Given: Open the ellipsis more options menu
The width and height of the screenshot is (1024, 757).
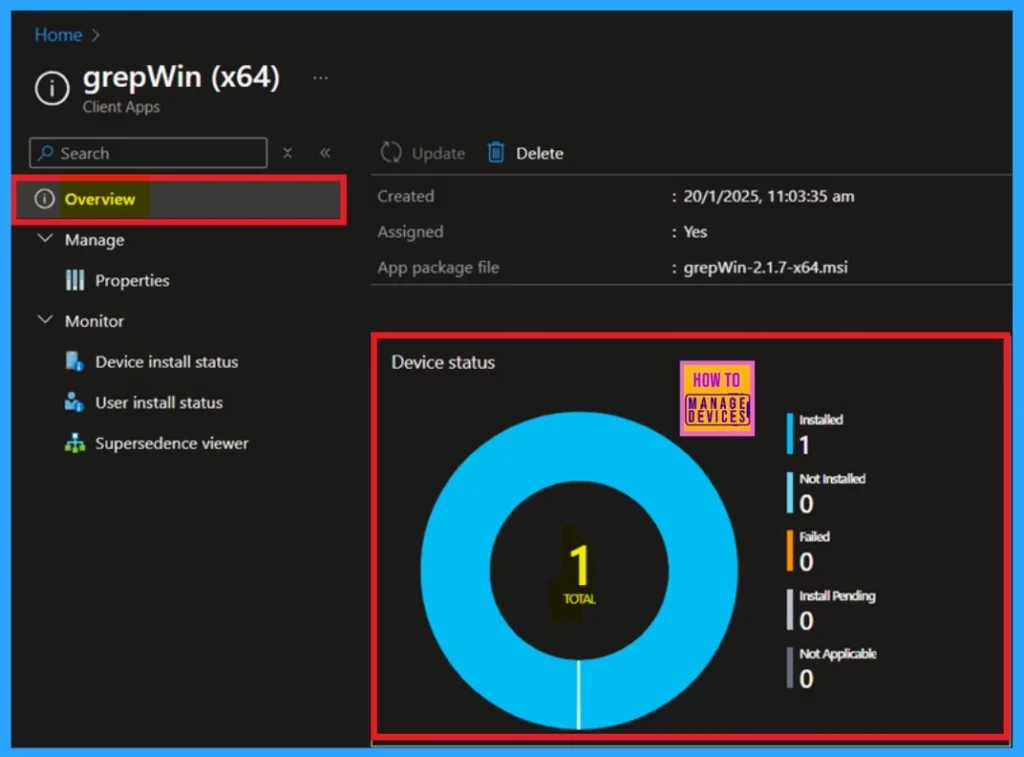Looking at the screenshot, I should click(x=320, y=78).
